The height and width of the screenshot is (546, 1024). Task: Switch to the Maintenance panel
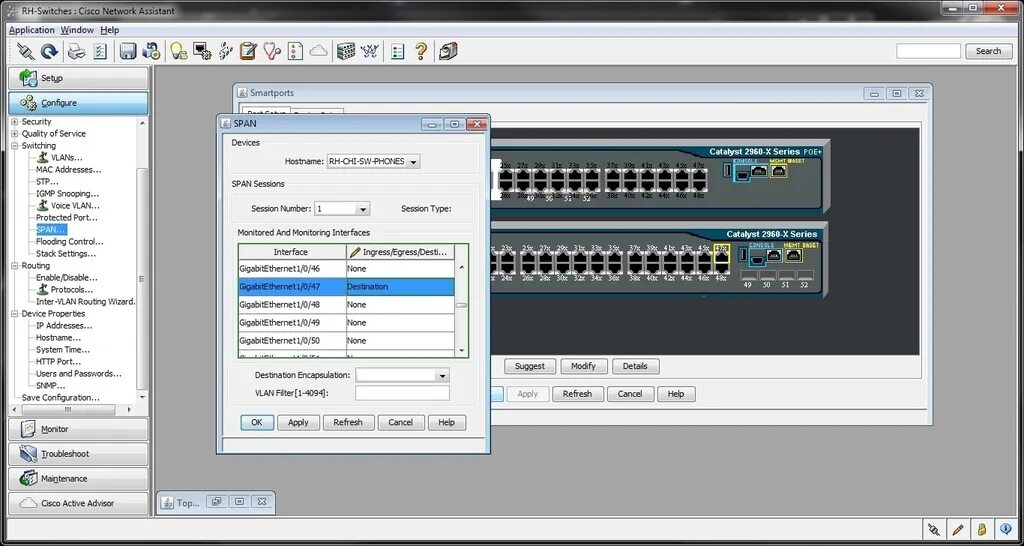[x=78, y=479]
